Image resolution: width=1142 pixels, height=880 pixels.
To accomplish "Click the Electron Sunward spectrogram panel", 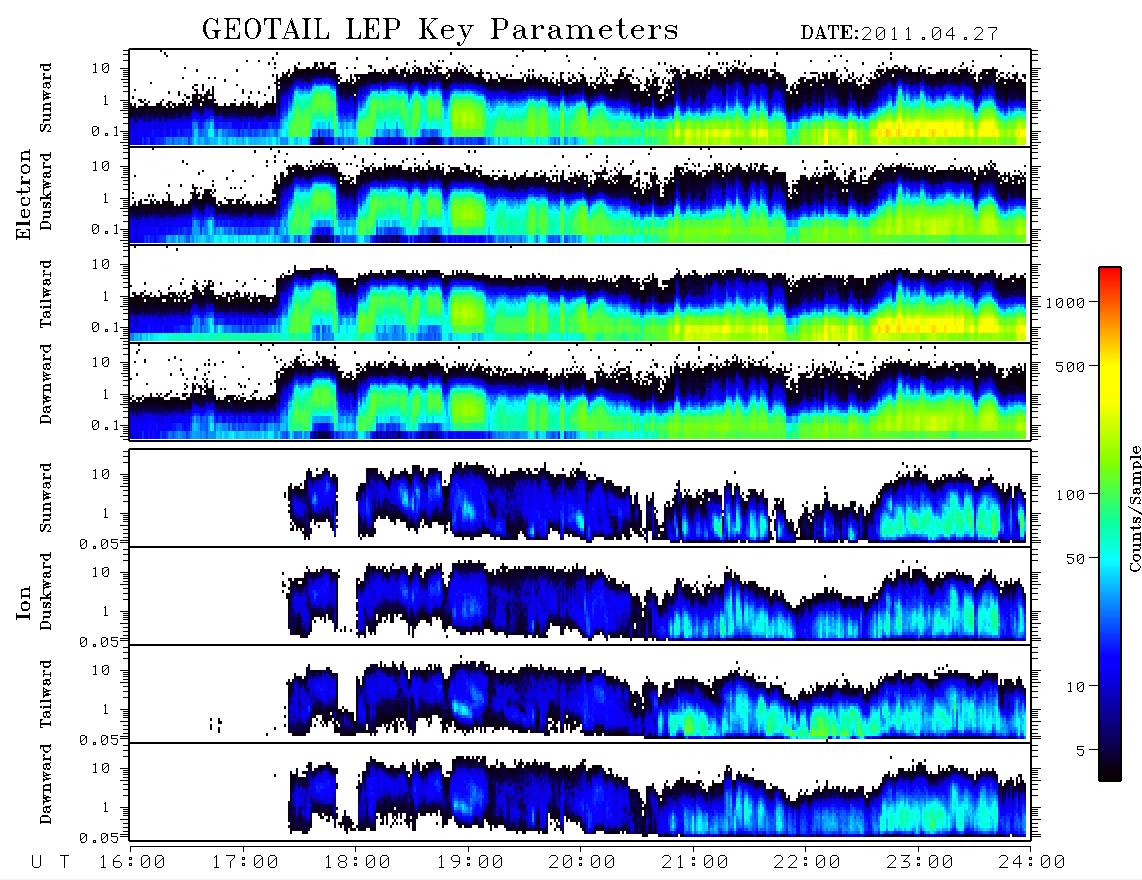I will [580, 98].
